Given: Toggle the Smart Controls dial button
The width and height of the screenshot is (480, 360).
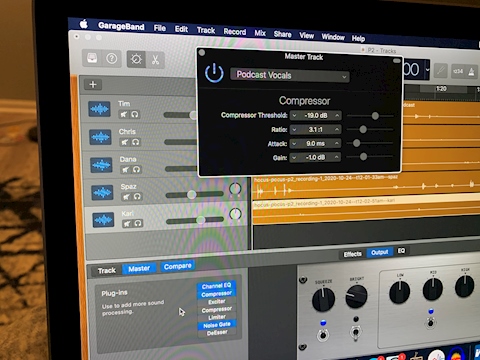Looking at the screenshot, I should (136, 59).
